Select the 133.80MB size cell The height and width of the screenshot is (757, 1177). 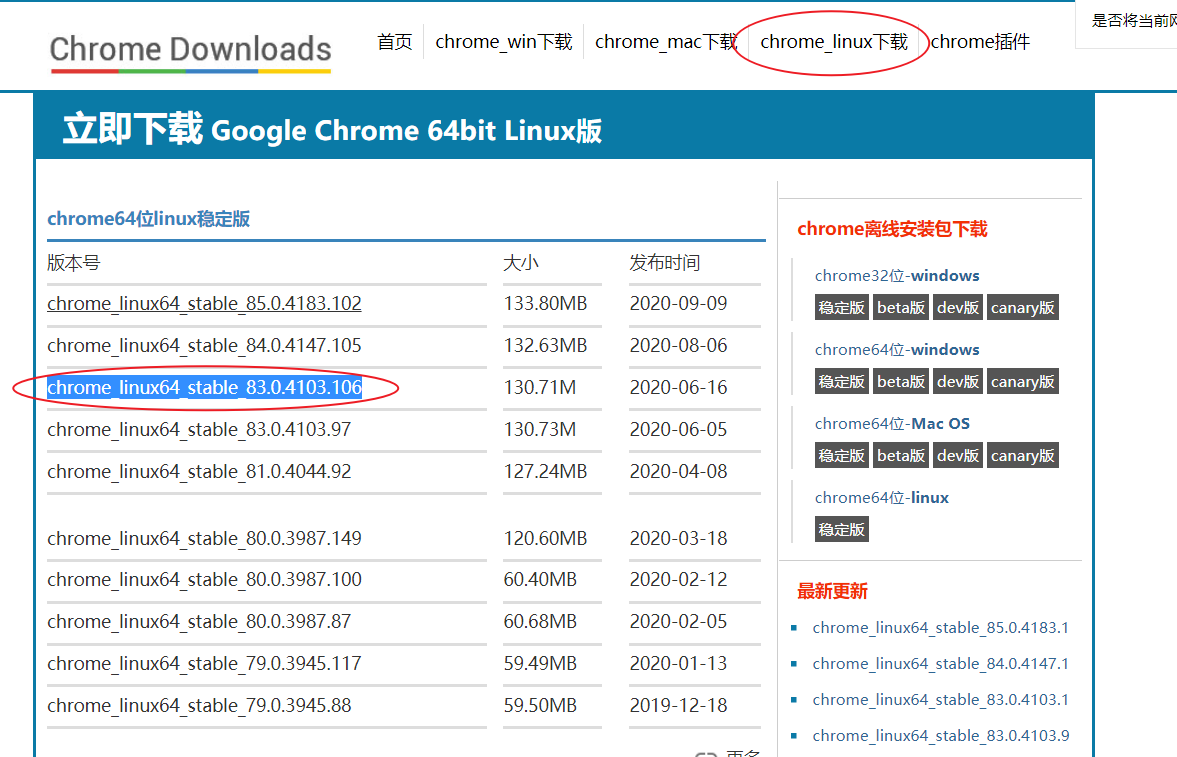(545, 303)
